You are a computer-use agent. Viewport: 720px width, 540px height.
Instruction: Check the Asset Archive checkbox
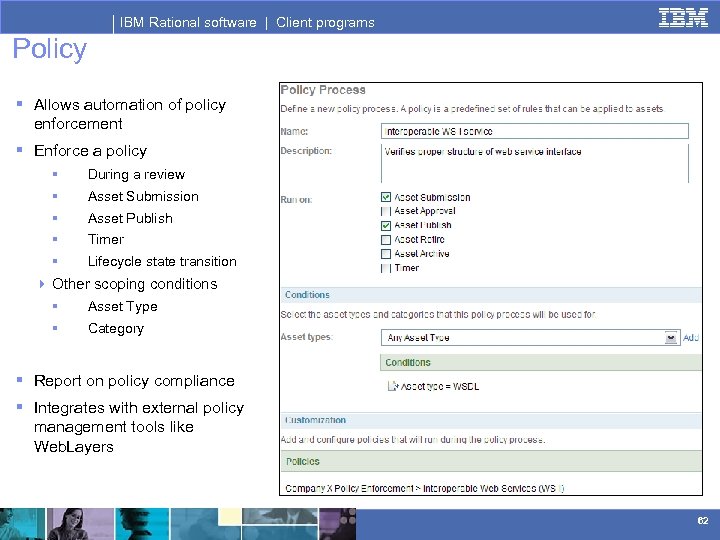(386, 254)
